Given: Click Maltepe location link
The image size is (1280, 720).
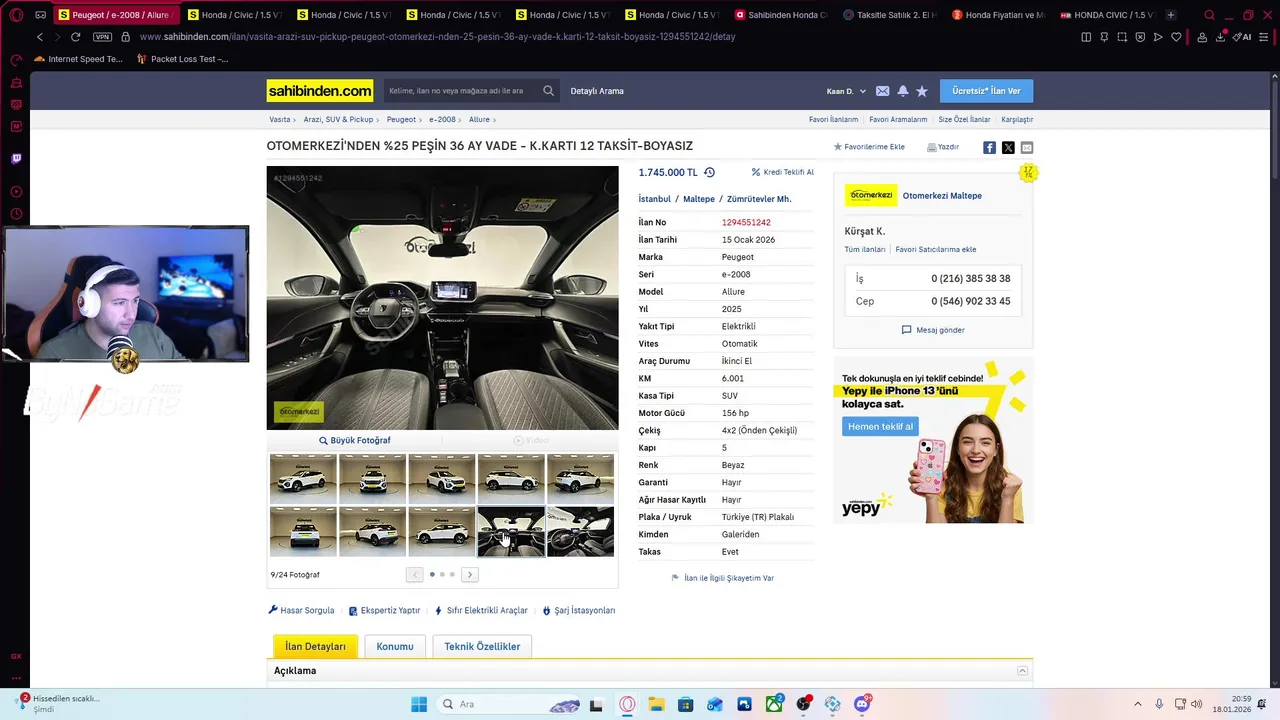Looking at the screenshot, I should coord(699,199).
